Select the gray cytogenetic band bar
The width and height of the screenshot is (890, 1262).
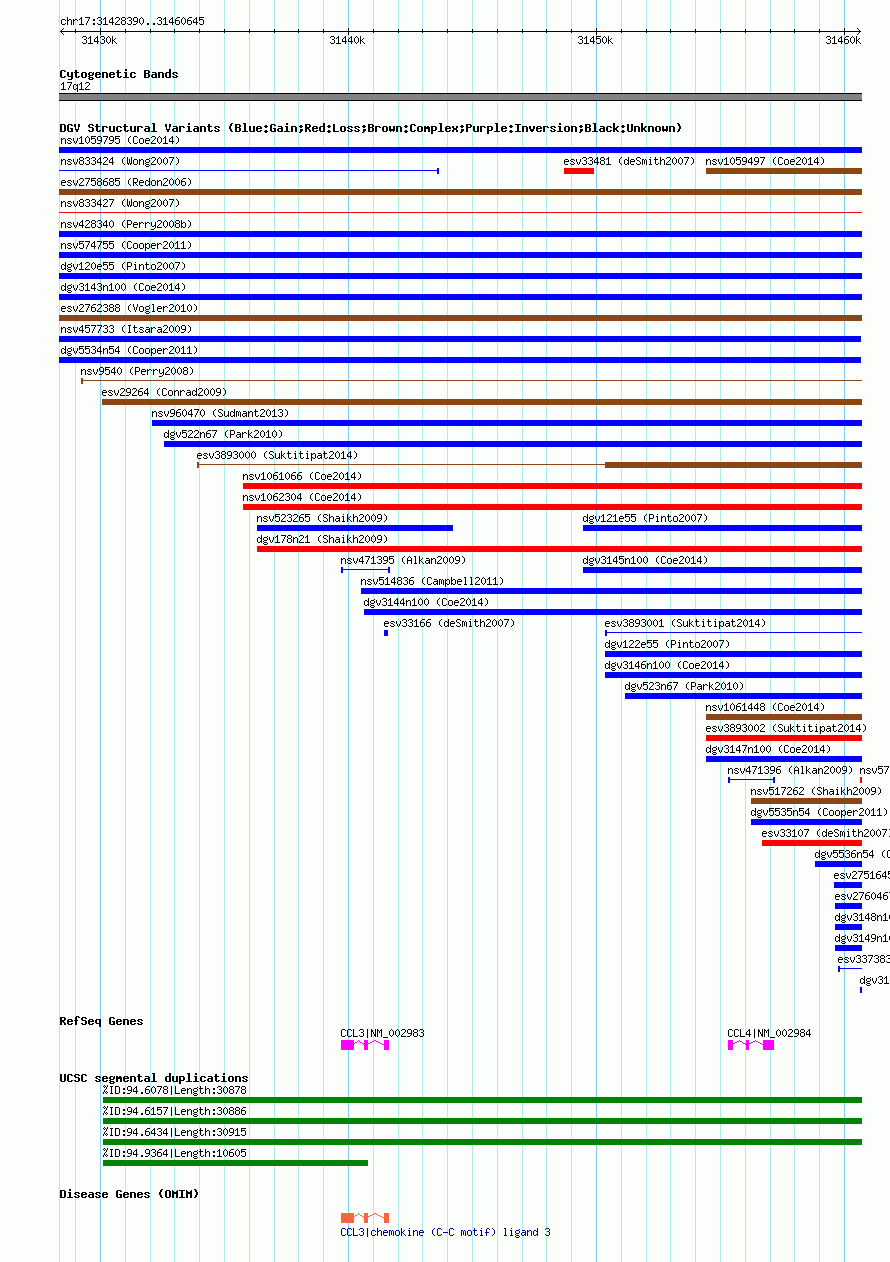[461, 97]
